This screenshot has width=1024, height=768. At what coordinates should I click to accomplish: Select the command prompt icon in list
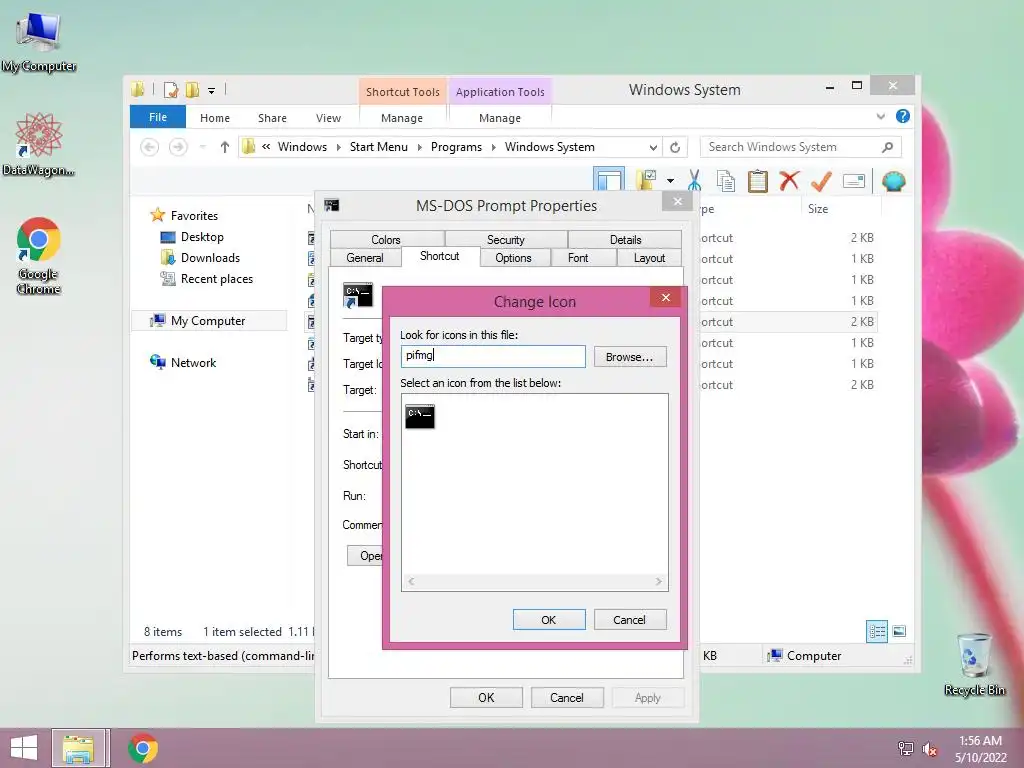(x=420, y=417)
